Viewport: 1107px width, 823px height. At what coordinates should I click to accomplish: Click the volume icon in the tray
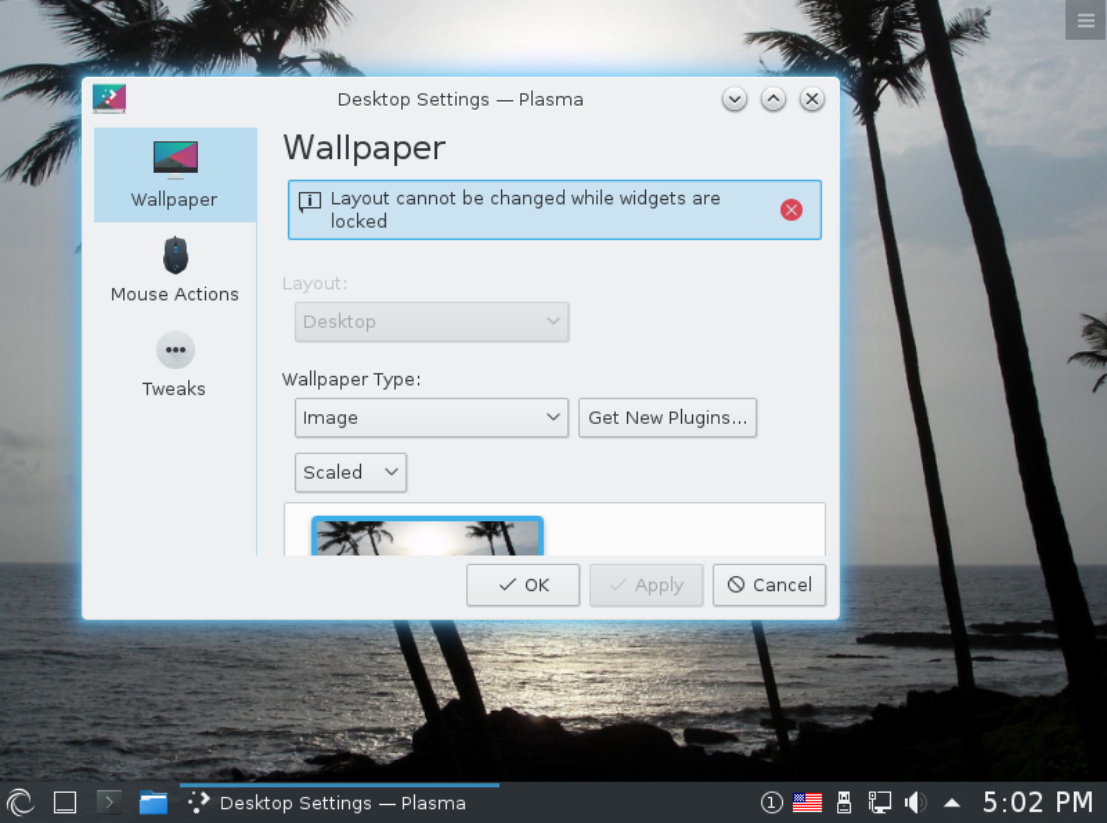915,802
